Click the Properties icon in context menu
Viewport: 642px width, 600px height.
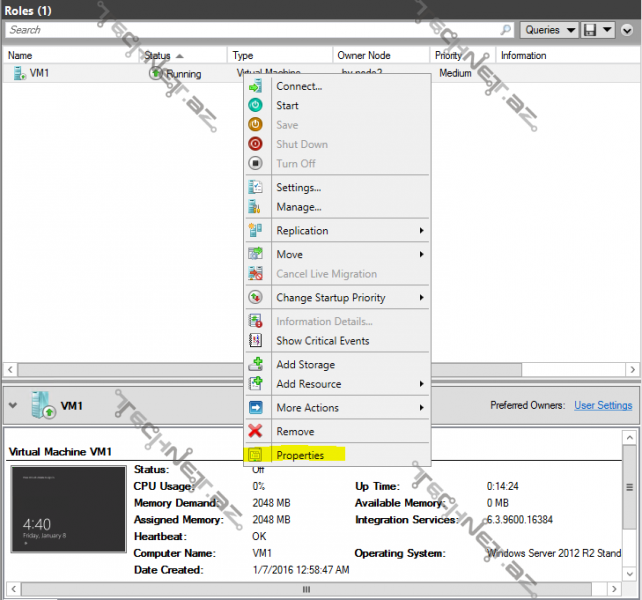(x=255, y=455)
